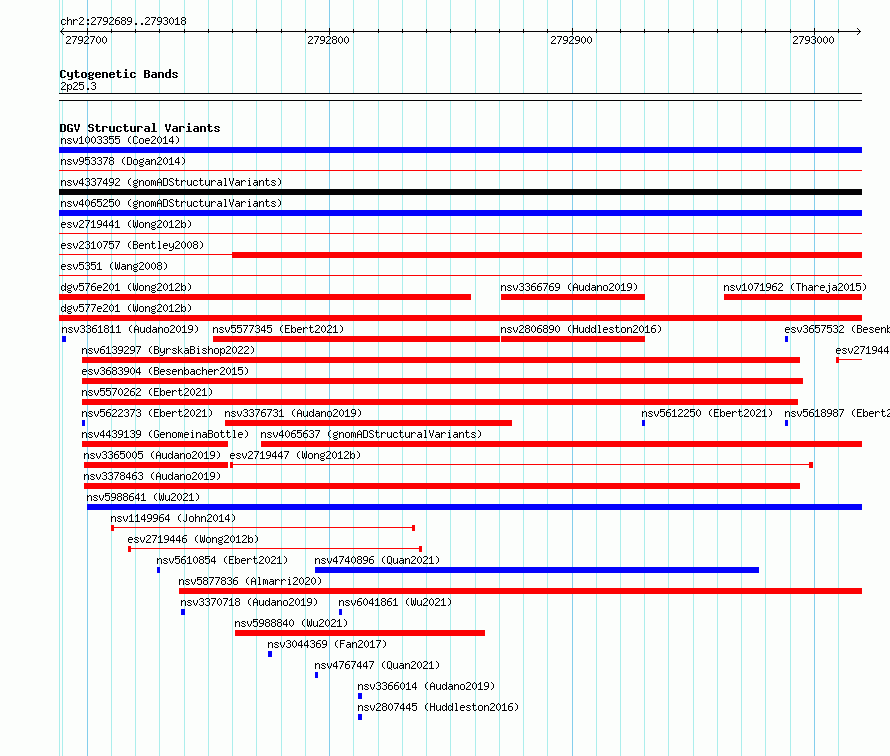Viewport: 890px width, 756px height.
Task: Open dgv576e201 (Wong2012b) label
Action: pyautogui.click(x=126, y=287)
